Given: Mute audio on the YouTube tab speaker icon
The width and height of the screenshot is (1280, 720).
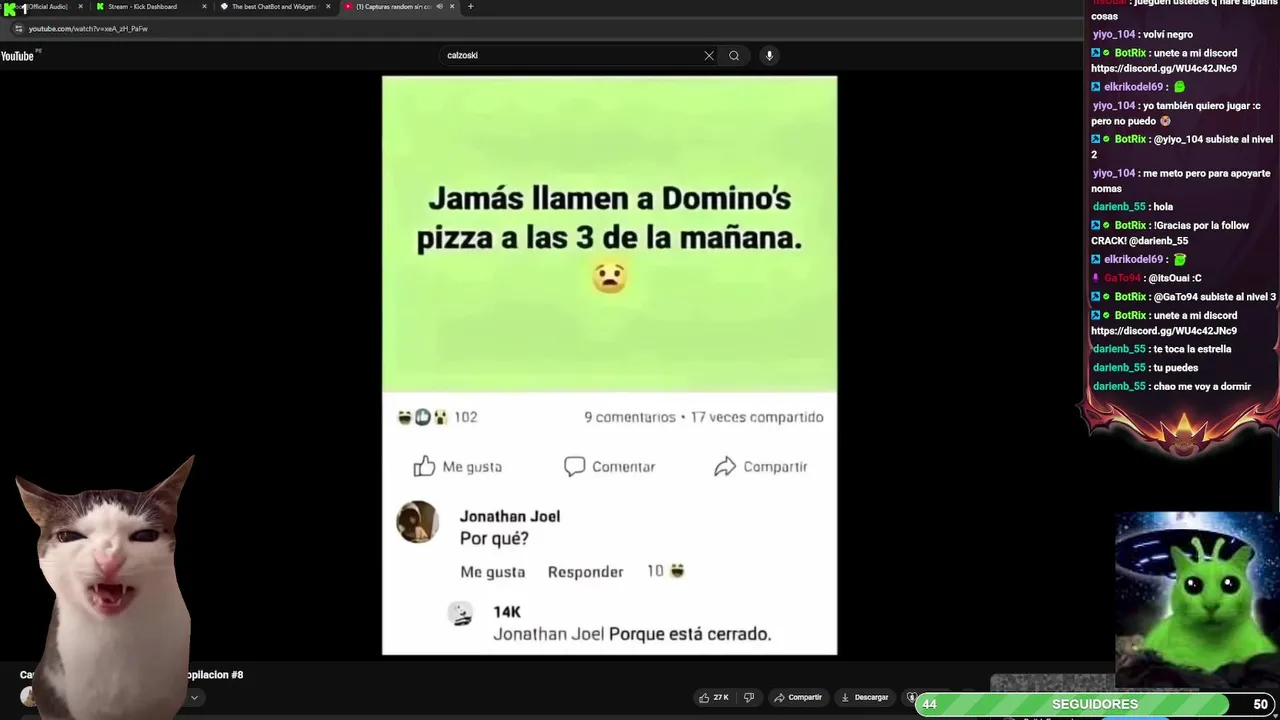Looking at the screenshot, I should point(439,6).
